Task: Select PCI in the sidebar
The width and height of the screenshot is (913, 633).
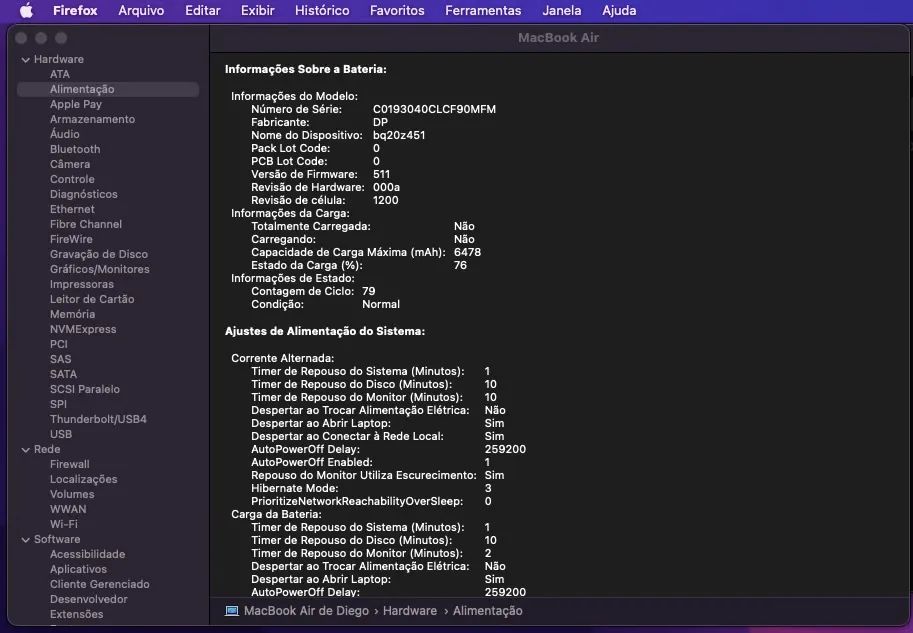Action: tap(59, 344)
